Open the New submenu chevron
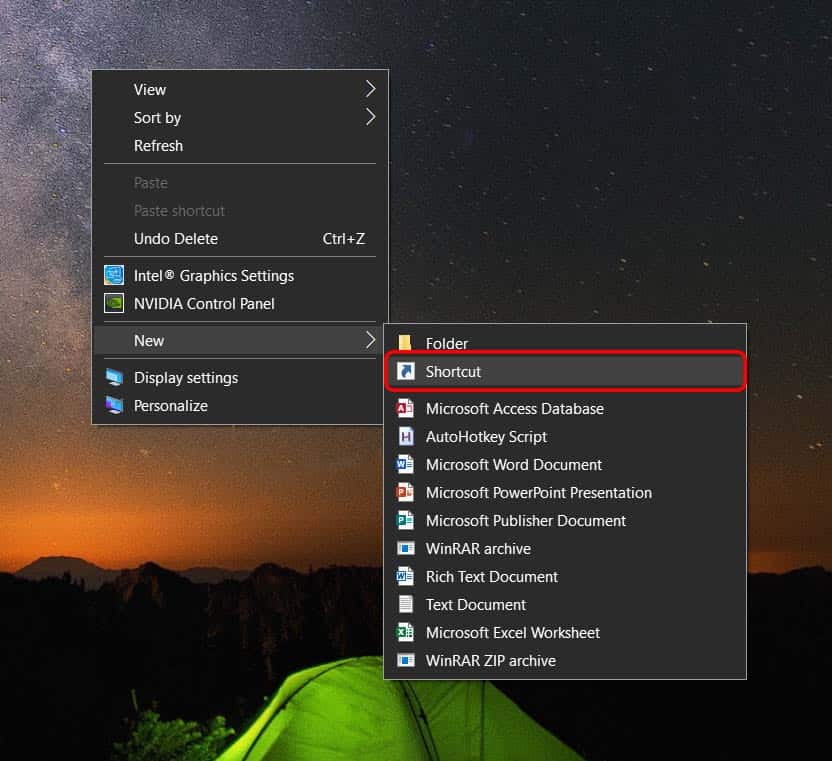The width and height of the screenshot is (832, 761). [x=371, y=340]
